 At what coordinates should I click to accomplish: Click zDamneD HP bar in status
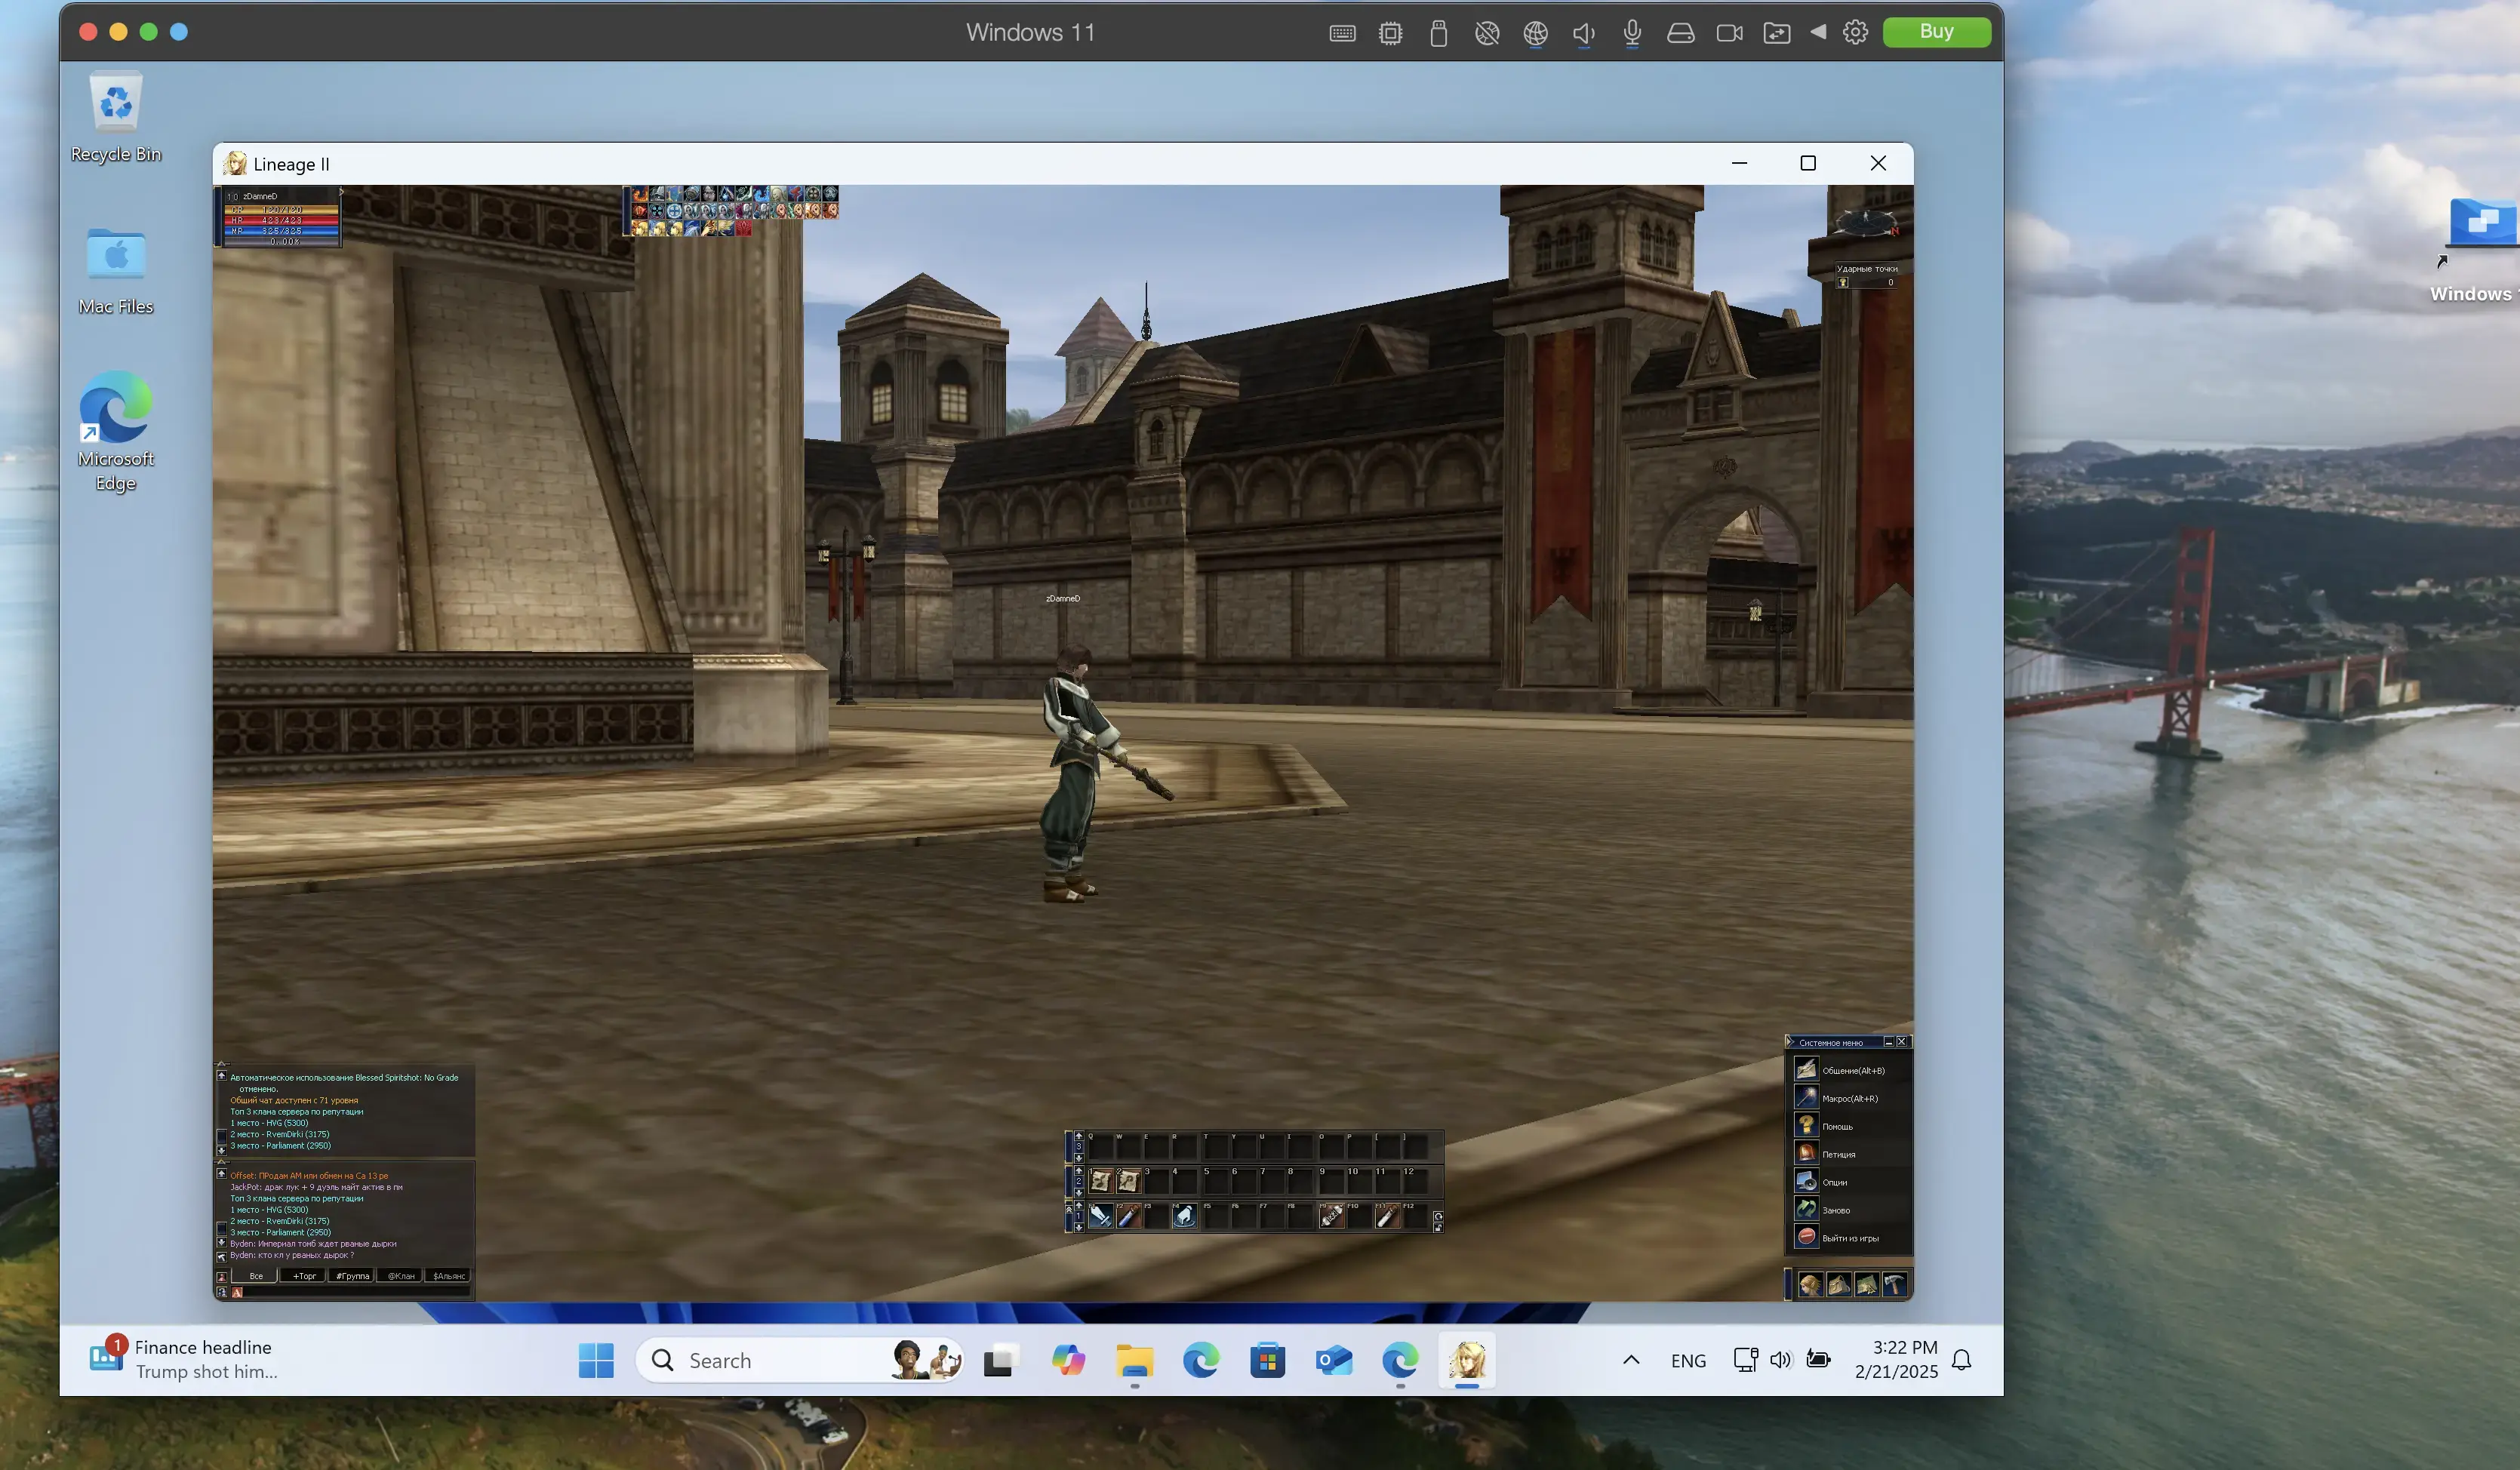[x=282, y=220]
